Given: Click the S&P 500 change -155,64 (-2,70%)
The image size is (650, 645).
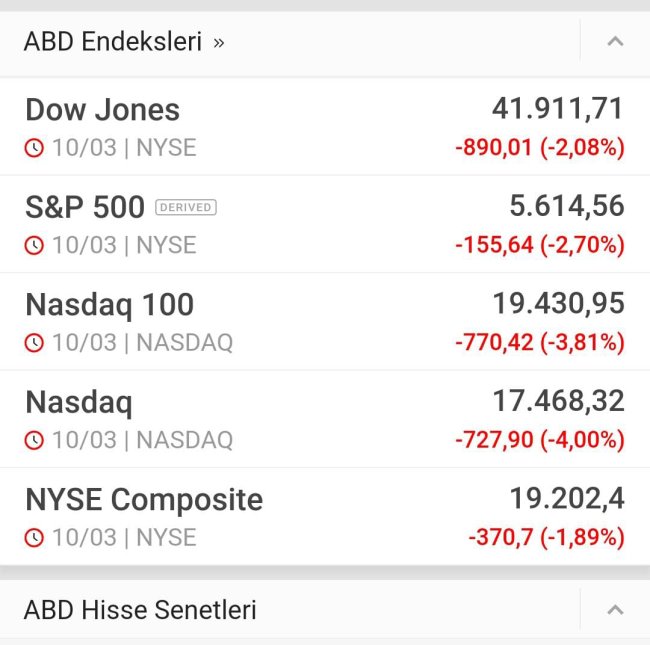Looking at the screenshot, I should pos(540,245).
